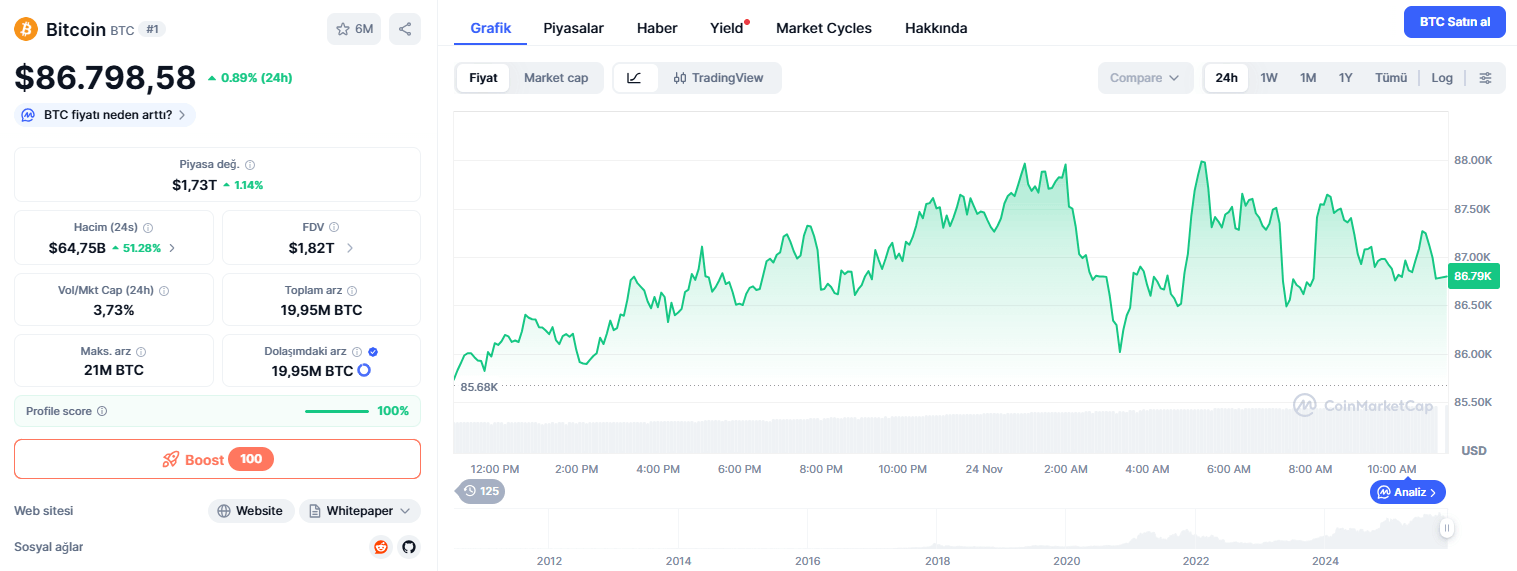
Task: Open the Grafik tab
Action: click(x=491, y=28)
